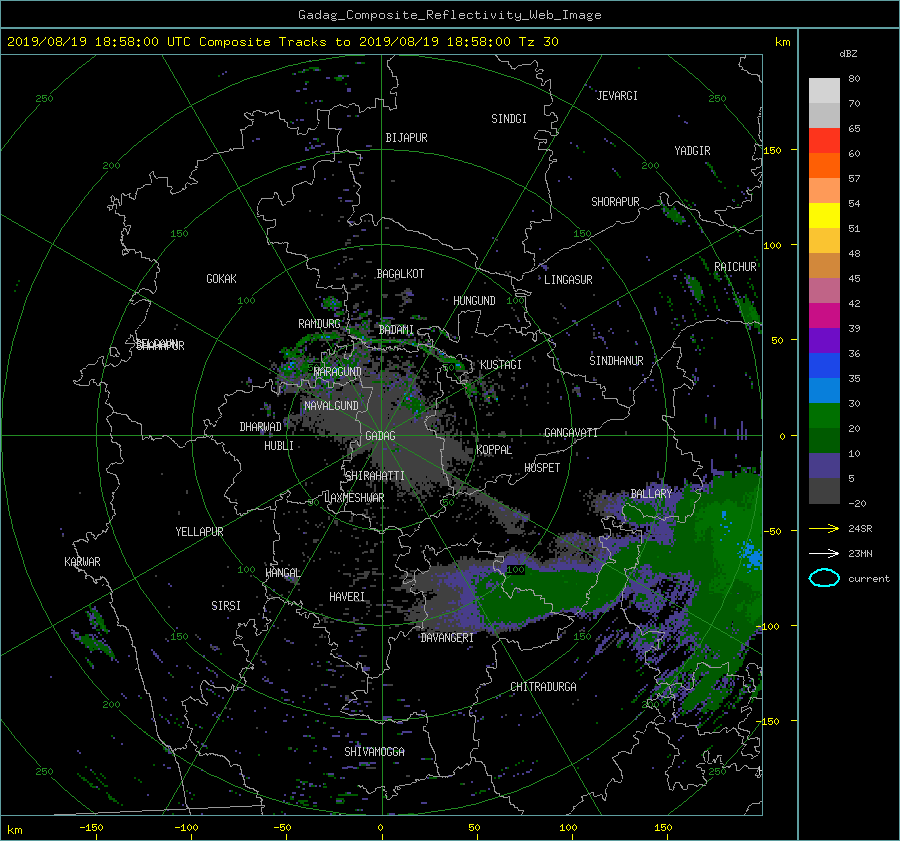Click the GANGAVATI city label

coord(571,432)
